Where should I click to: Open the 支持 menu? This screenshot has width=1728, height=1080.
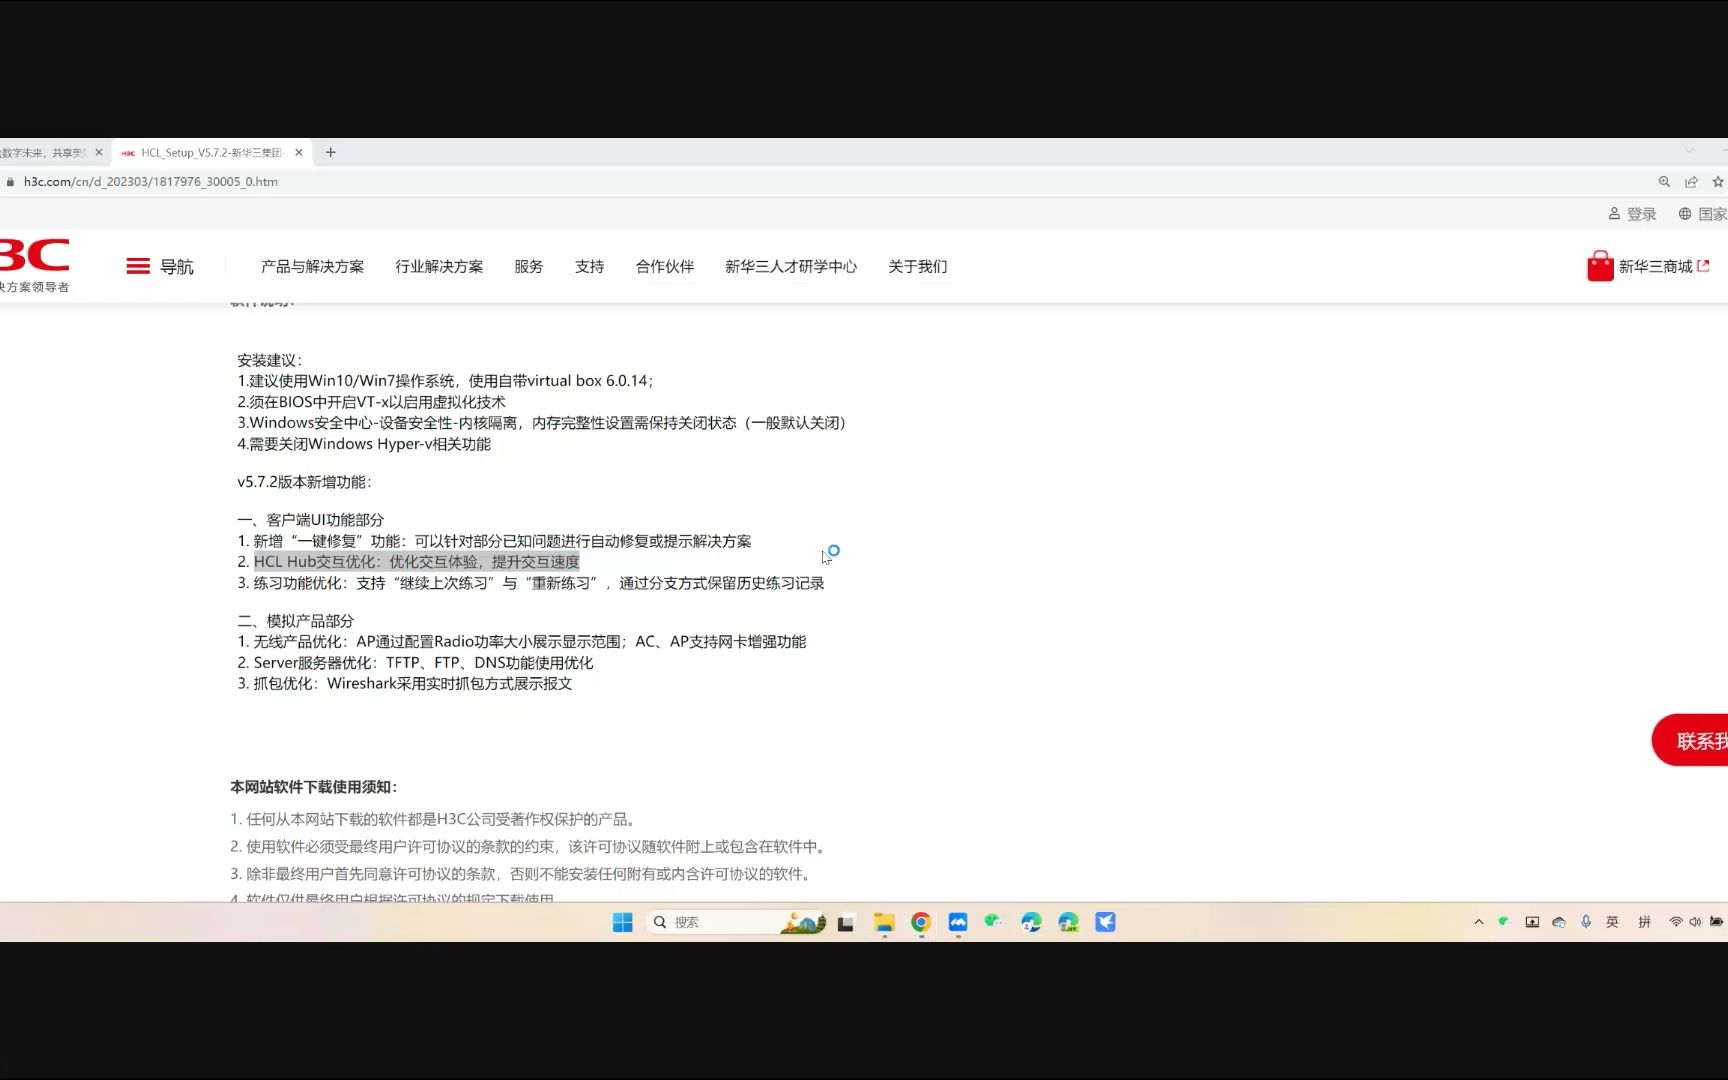[590, 267]
